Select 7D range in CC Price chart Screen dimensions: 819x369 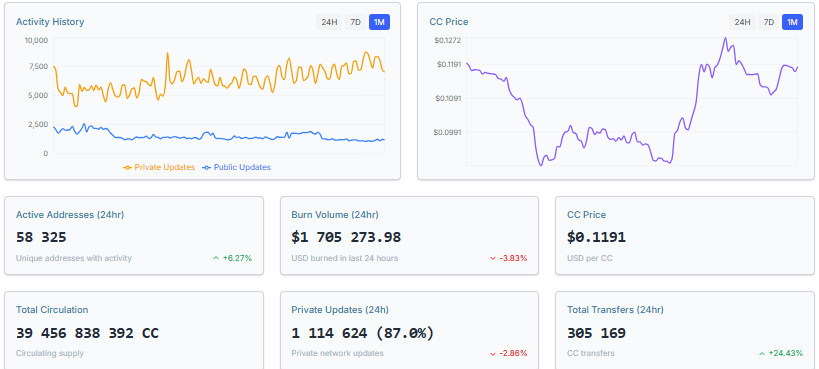[x=769, y=22]
